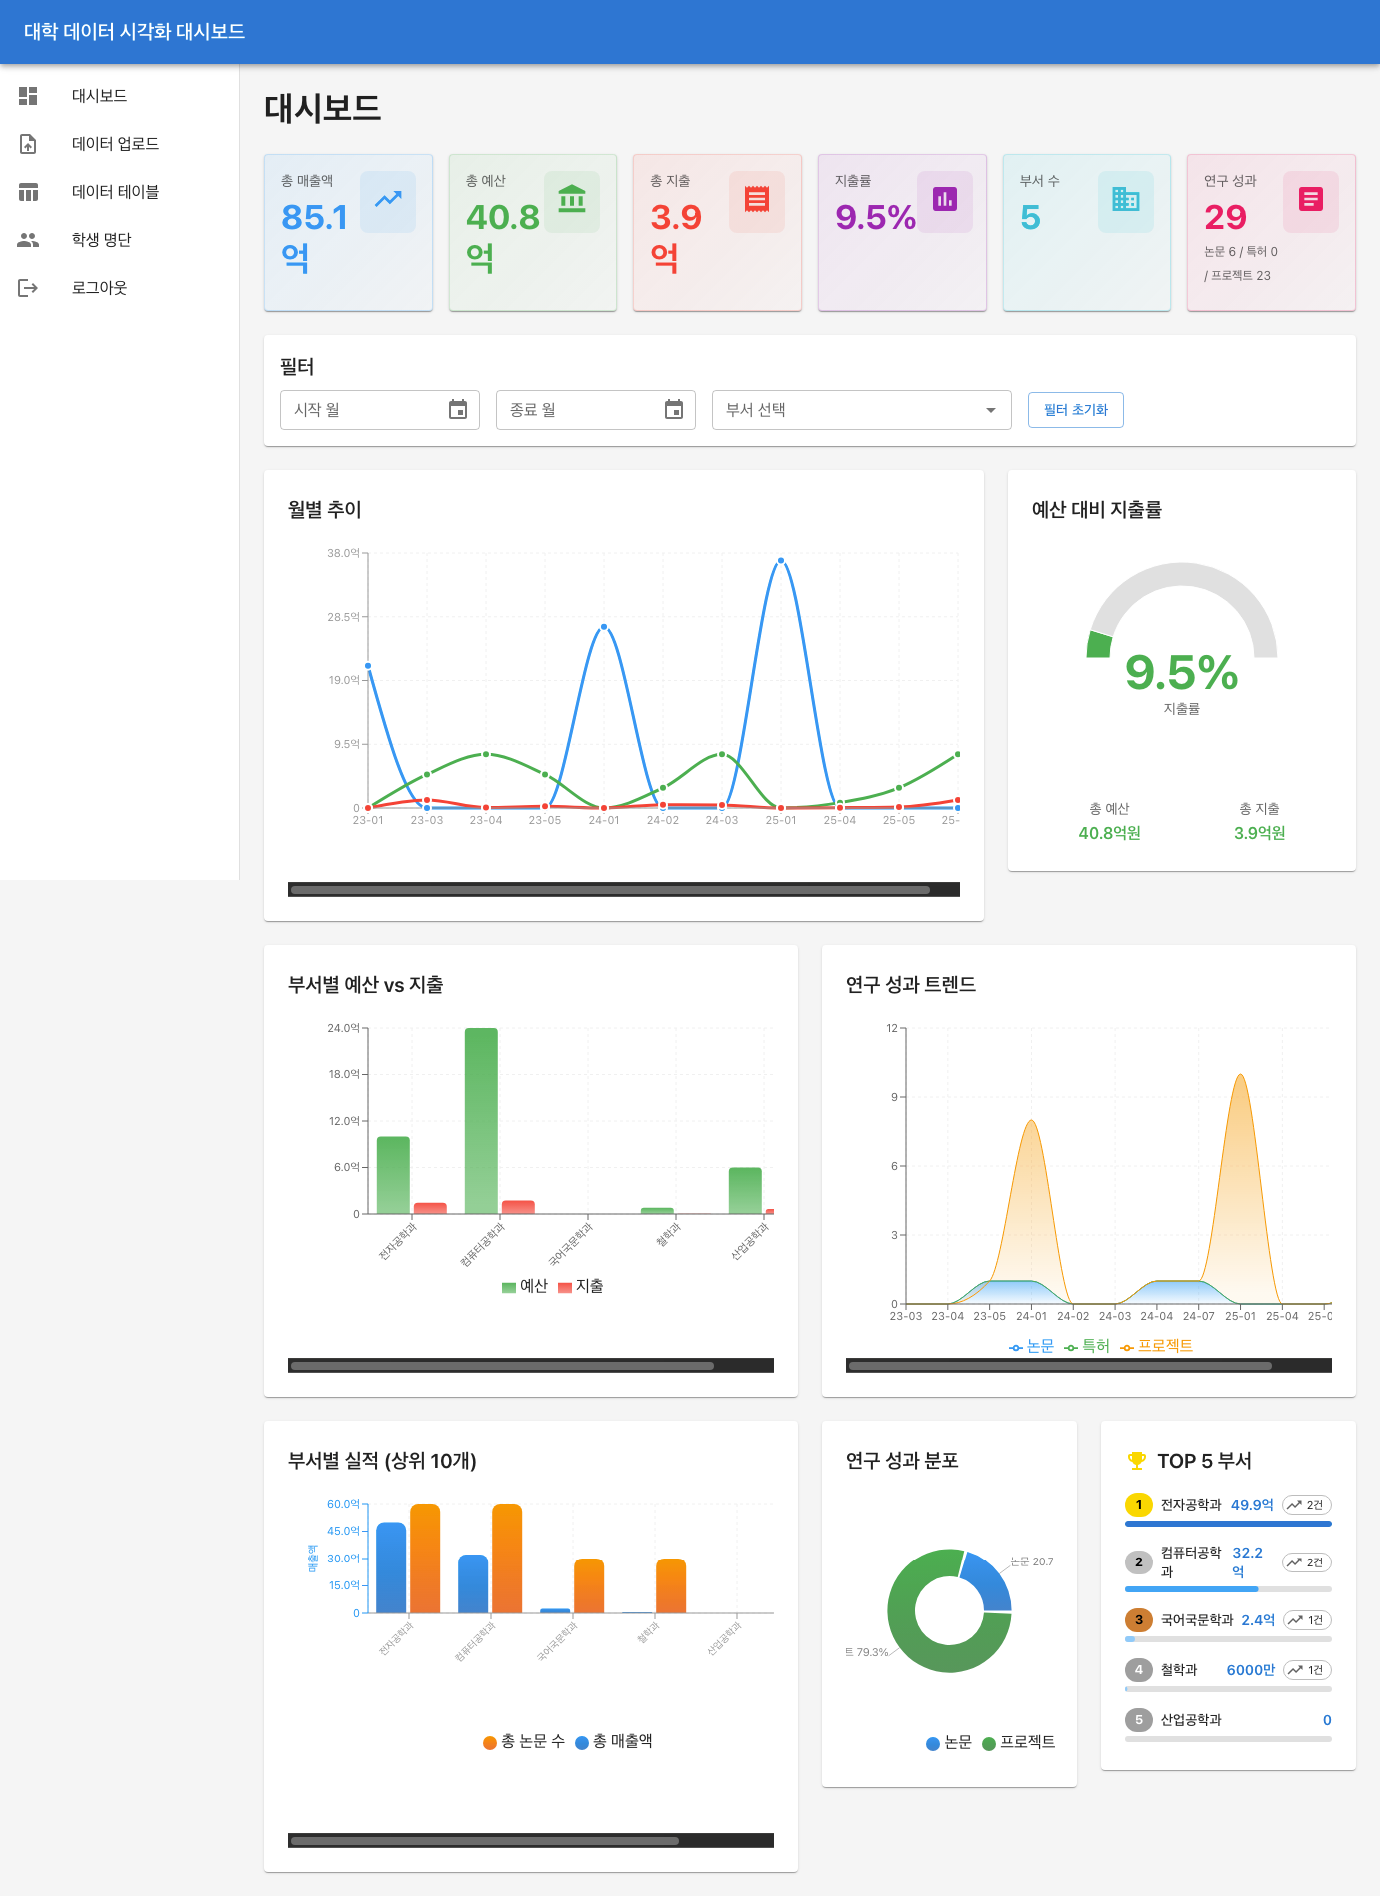
Task: Click the 대학 데이터 시각화 대시보드 header title
Action: (134, 32)
